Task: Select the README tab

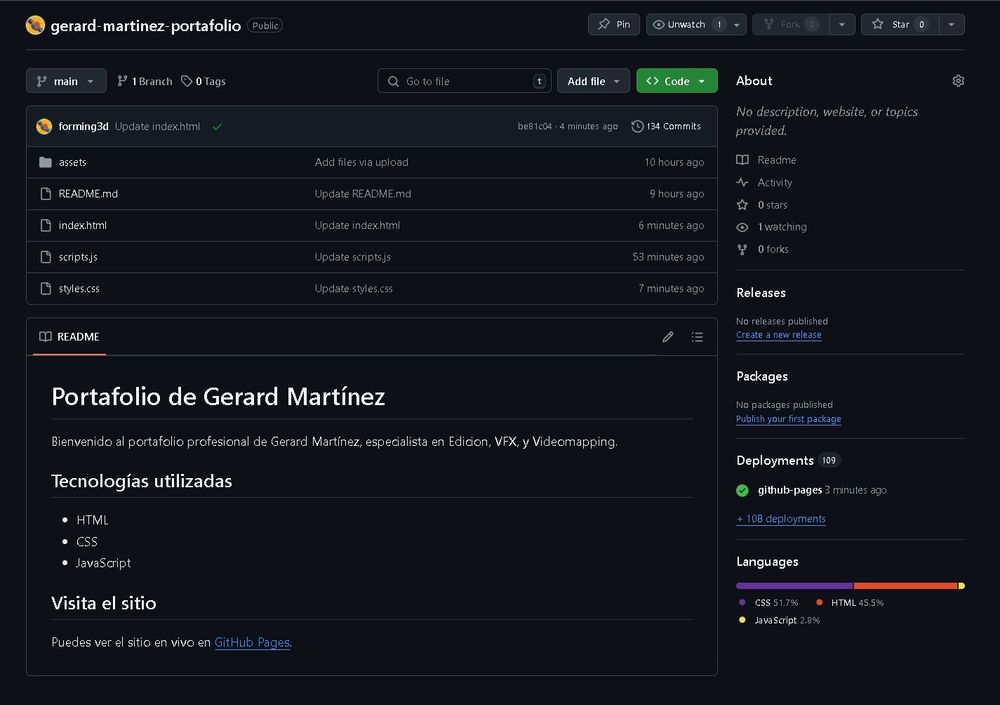Action: coord(69,336)
